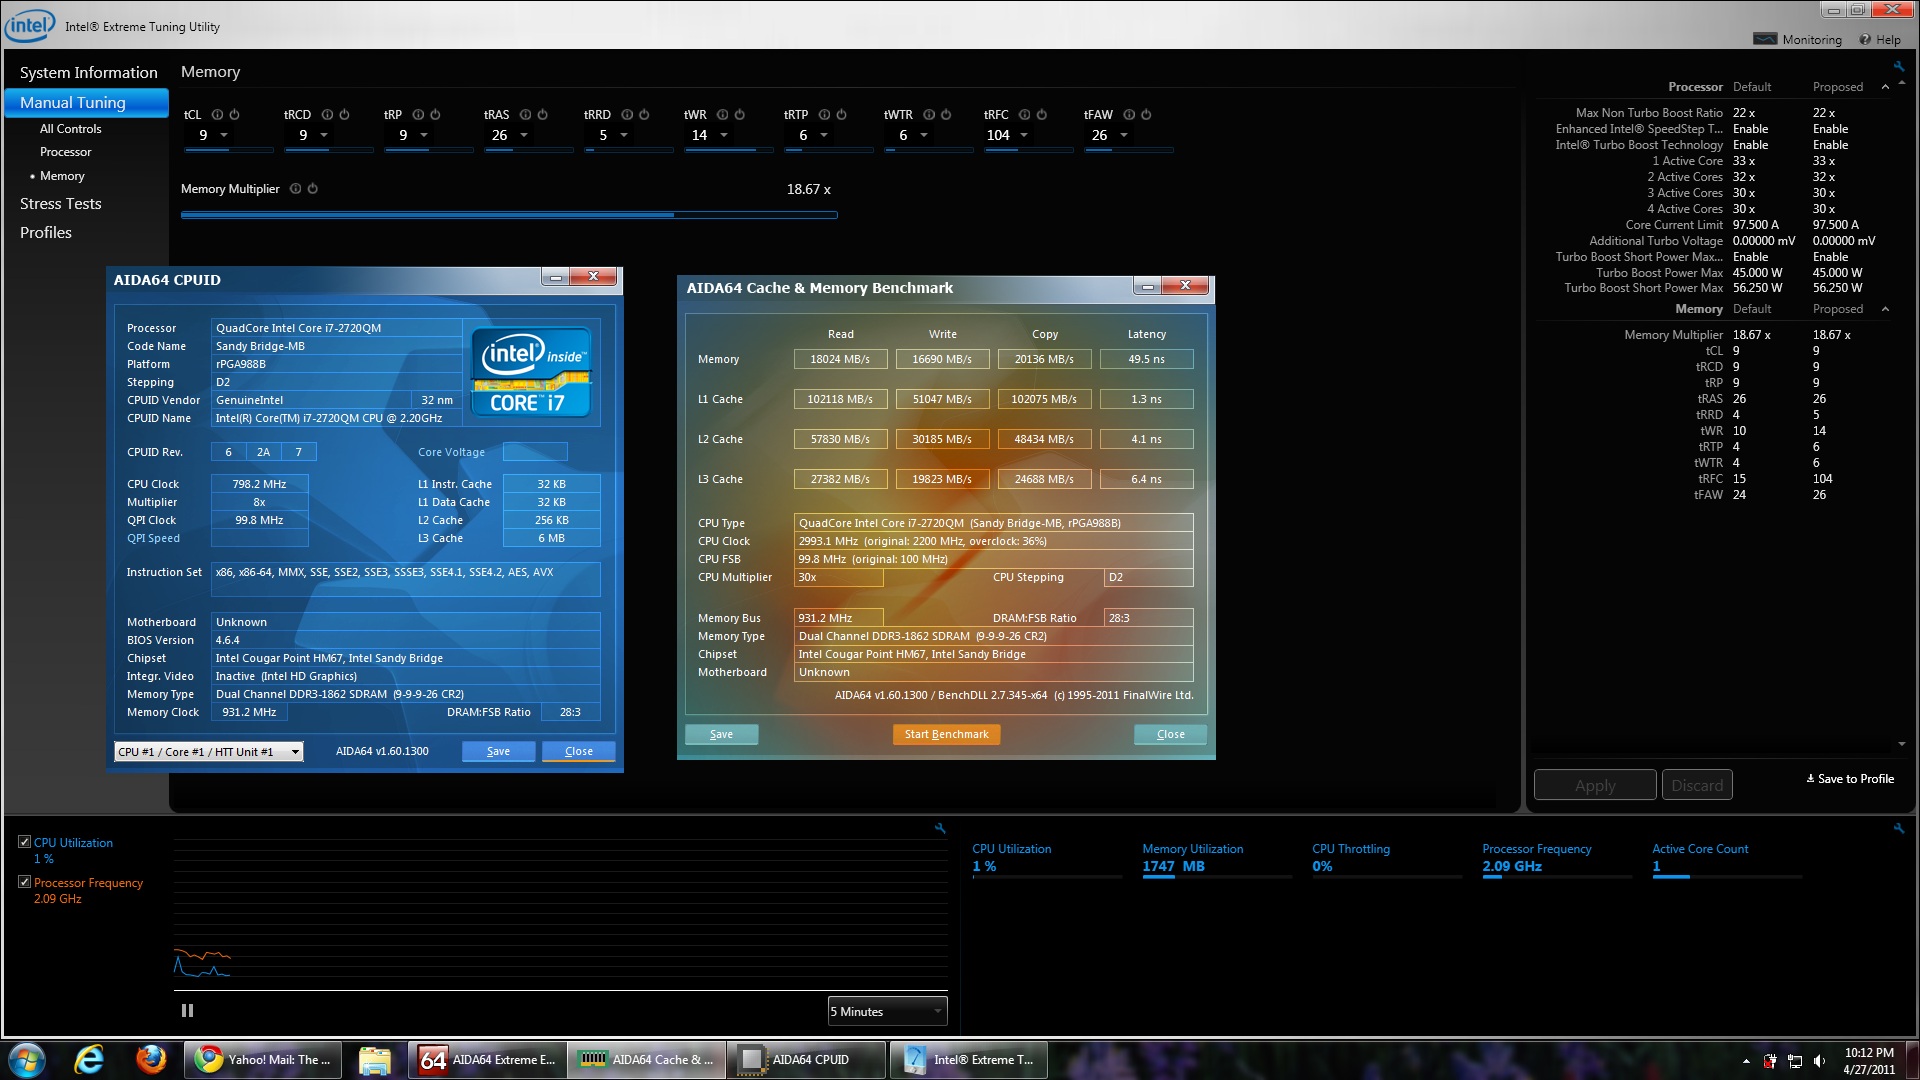Click the summary panel scroll-down arrow
Viewport: 1920px width, 1080px height.
pyautogui.click(x=1901, y=745)
